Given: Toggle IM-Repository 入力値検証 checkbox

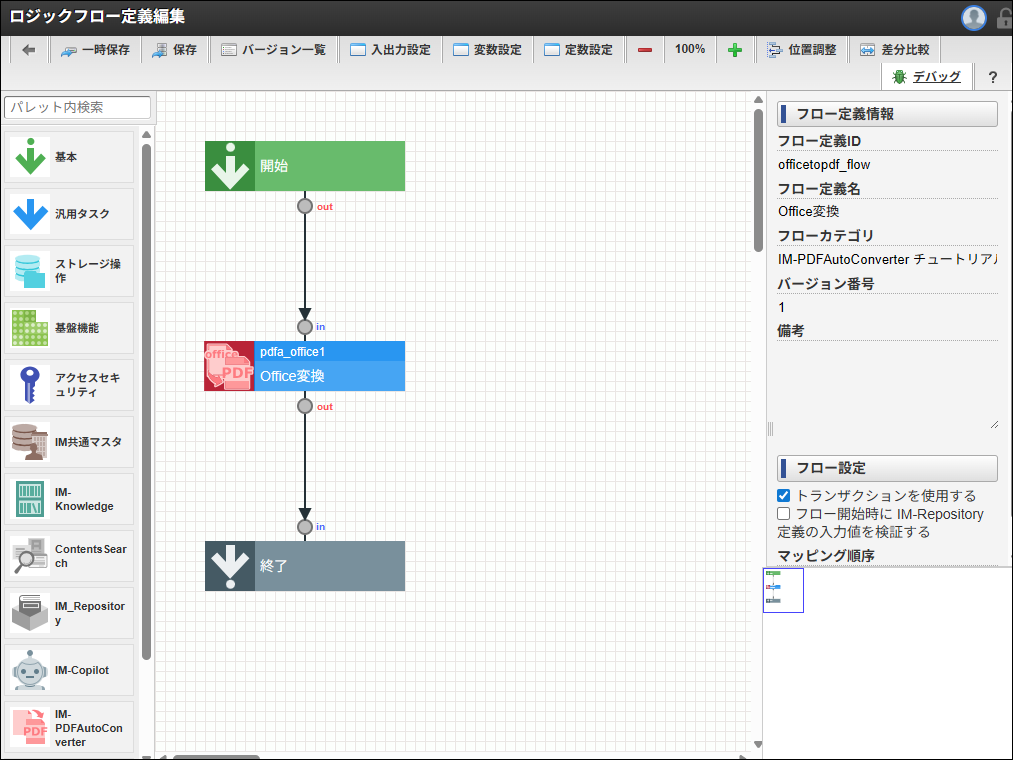Looking at the screenshot, I should pyautogui.click(x=784, y=514).
